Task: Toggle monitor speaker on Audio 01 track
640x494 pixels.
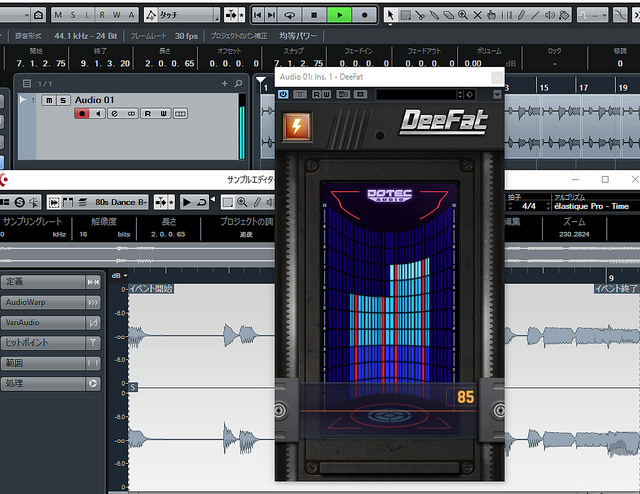Action: 98,113
